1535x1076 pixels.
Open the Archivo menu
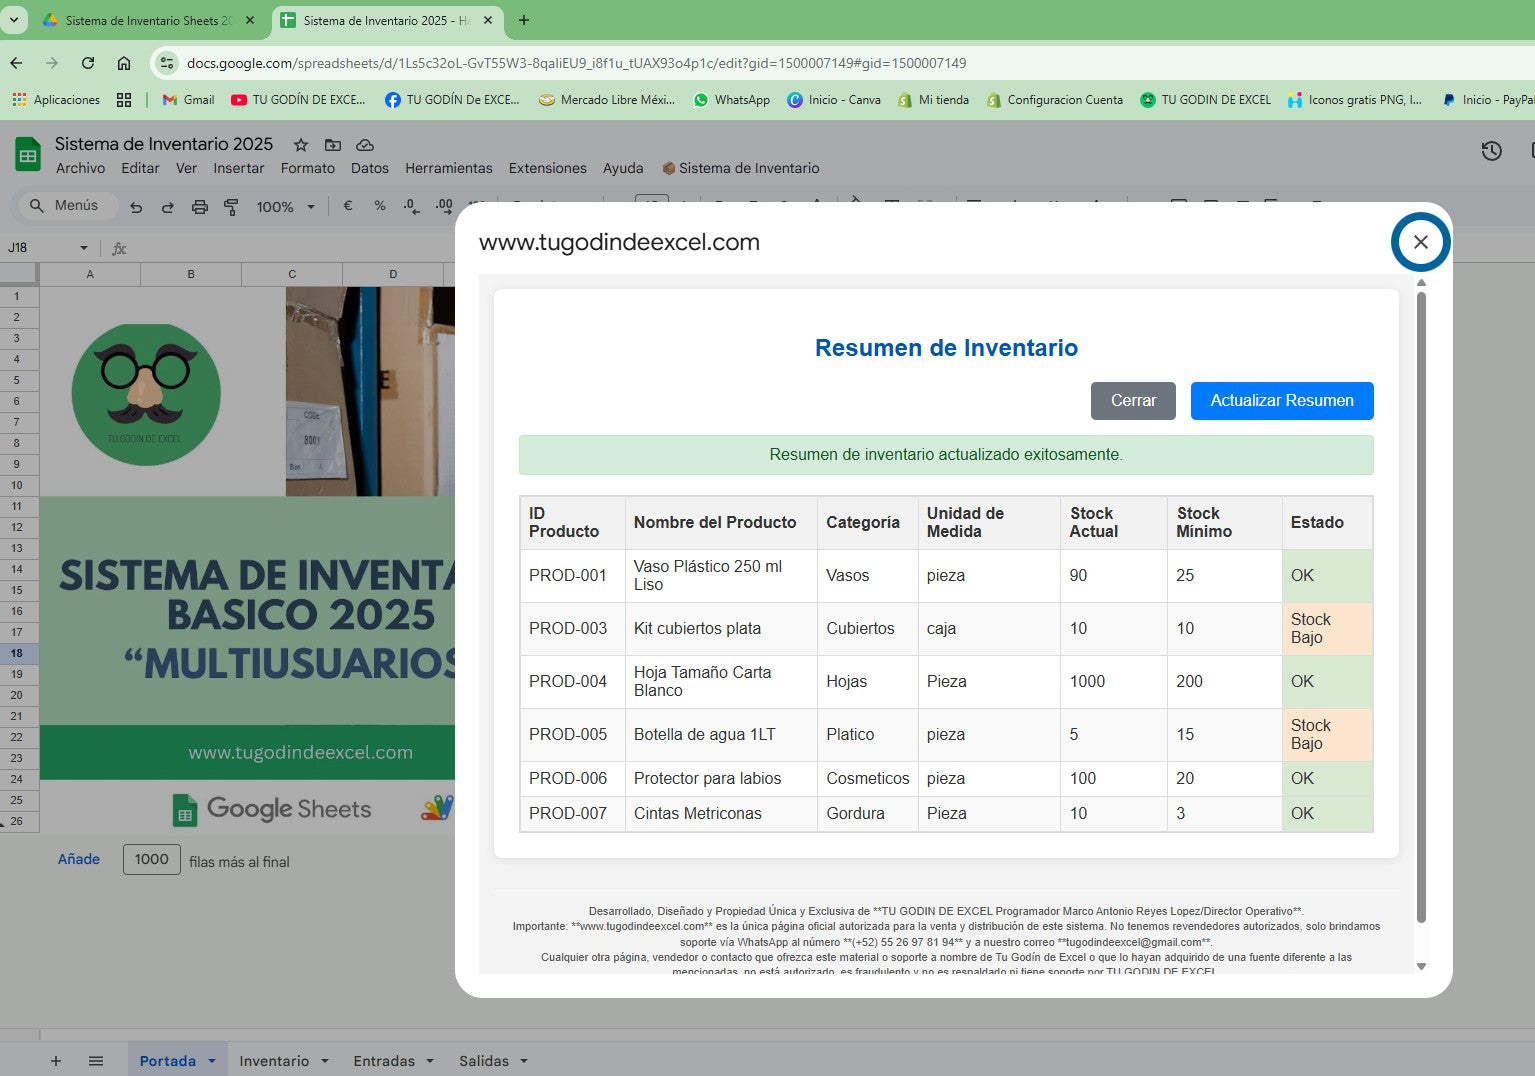point(80,168)
